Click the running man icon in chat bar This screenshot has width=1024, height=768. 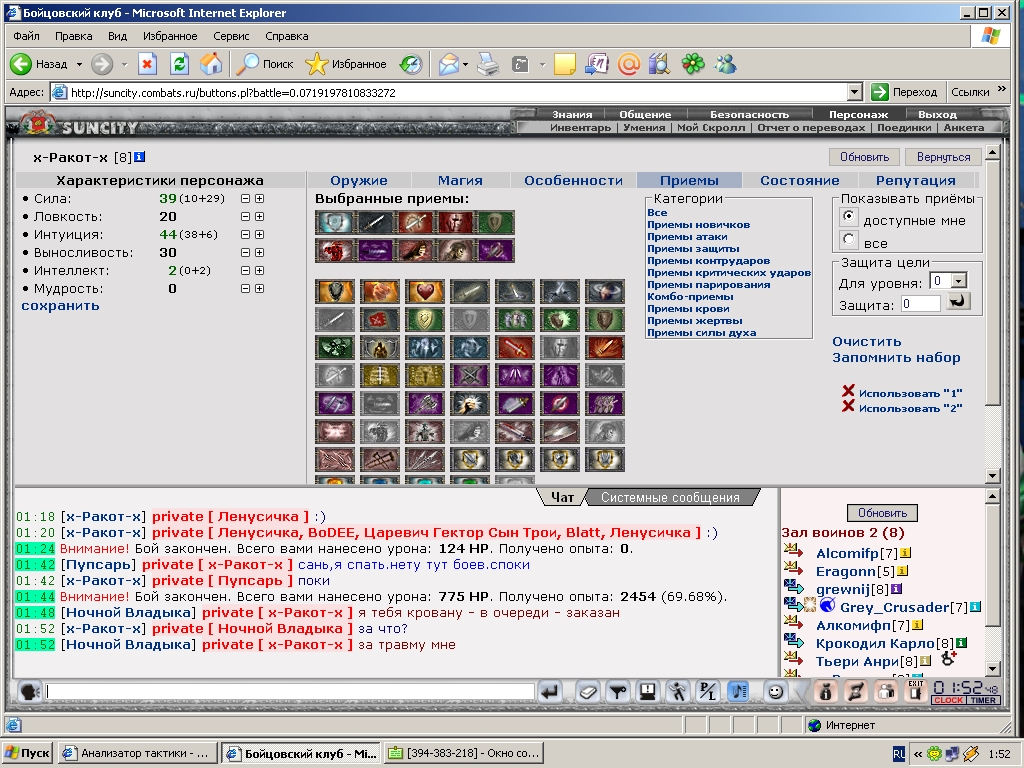pos(678,692)
